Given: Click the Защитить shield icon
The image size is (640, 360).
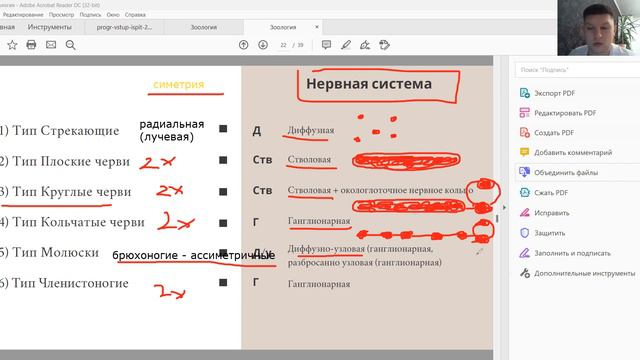Looking at the screenshot, I should (x=524, y=233).
